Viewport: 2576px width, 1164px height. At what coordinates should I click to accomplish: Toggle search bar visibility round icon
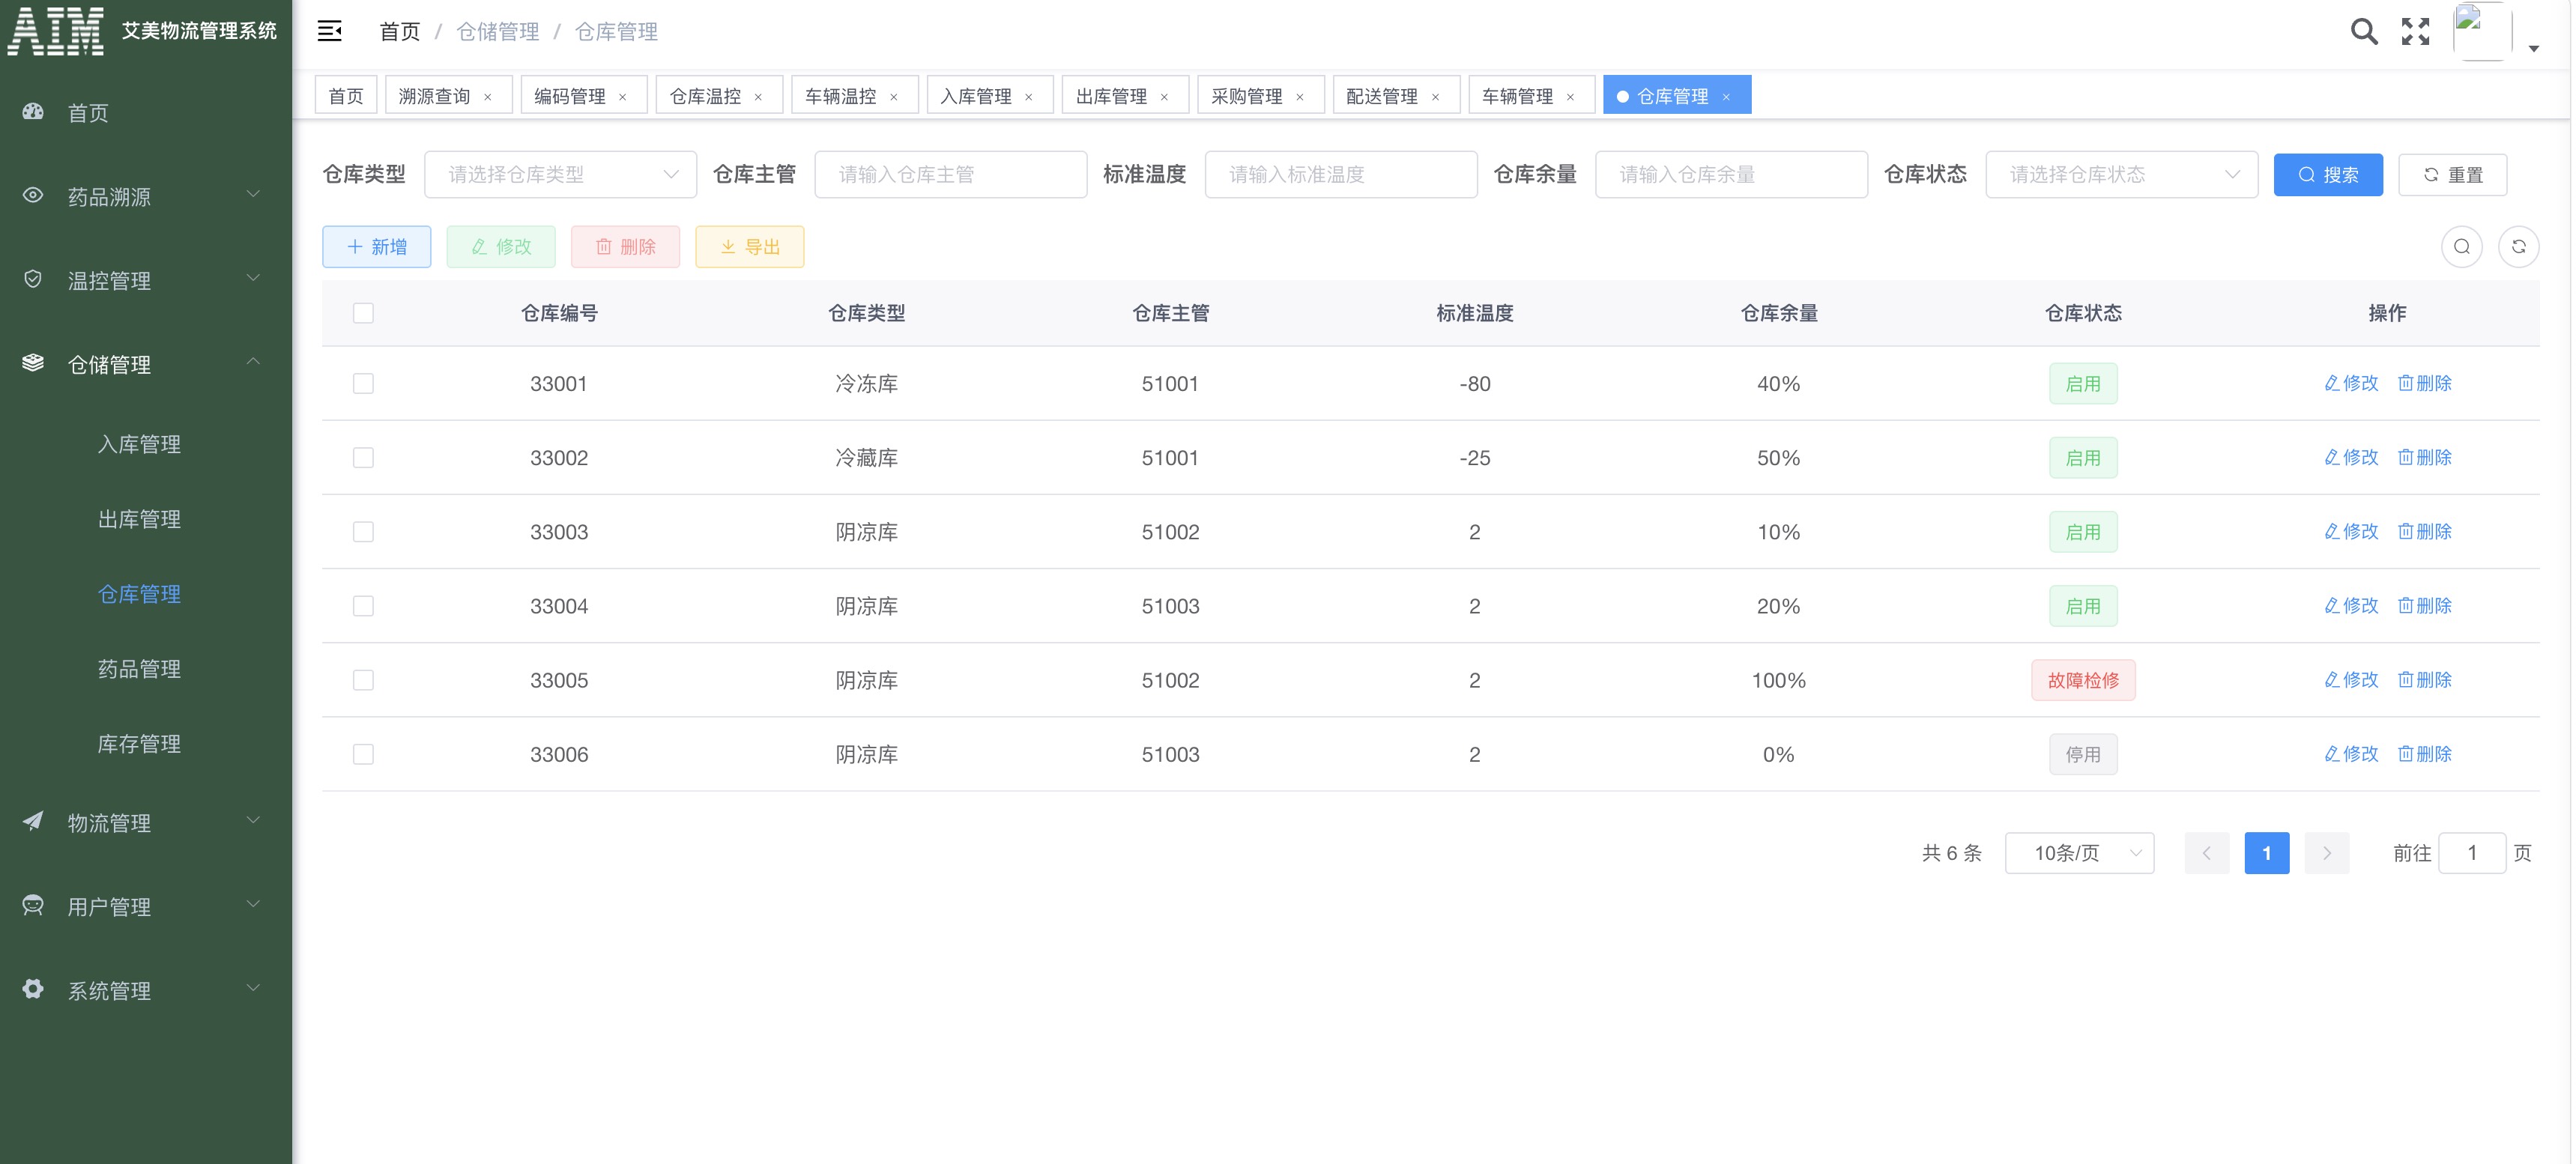coord(2461,246)
